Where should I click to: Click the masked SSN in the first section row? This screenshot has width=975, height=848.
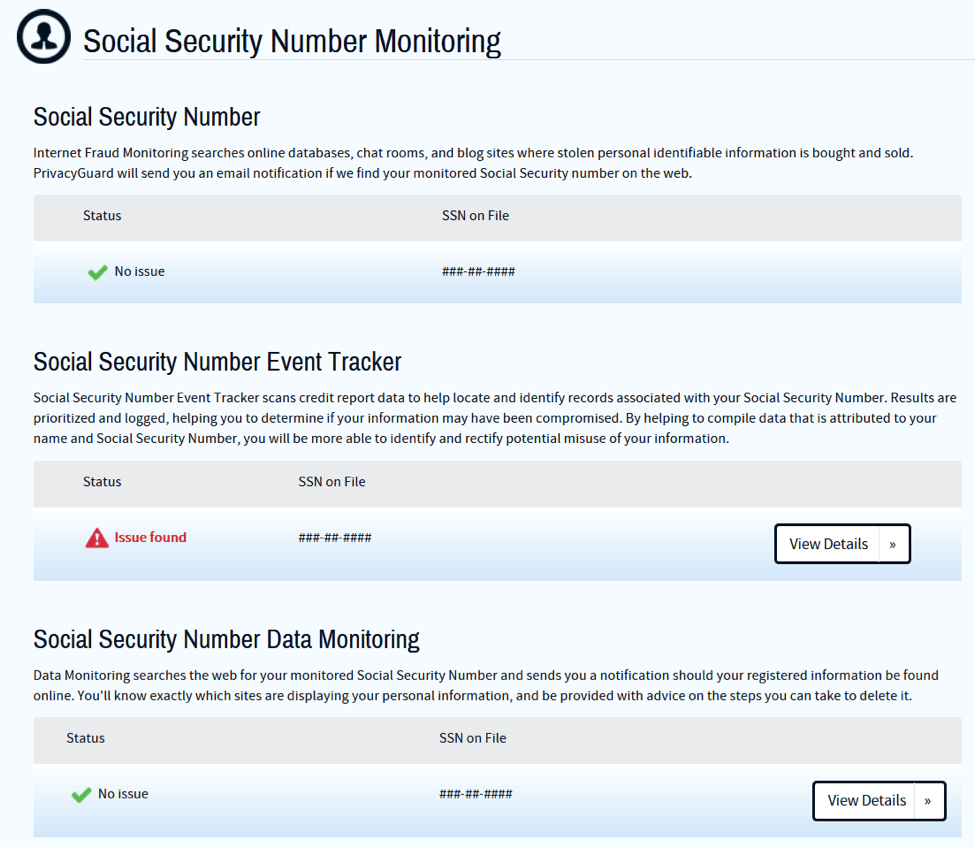(x=478, y=272)
